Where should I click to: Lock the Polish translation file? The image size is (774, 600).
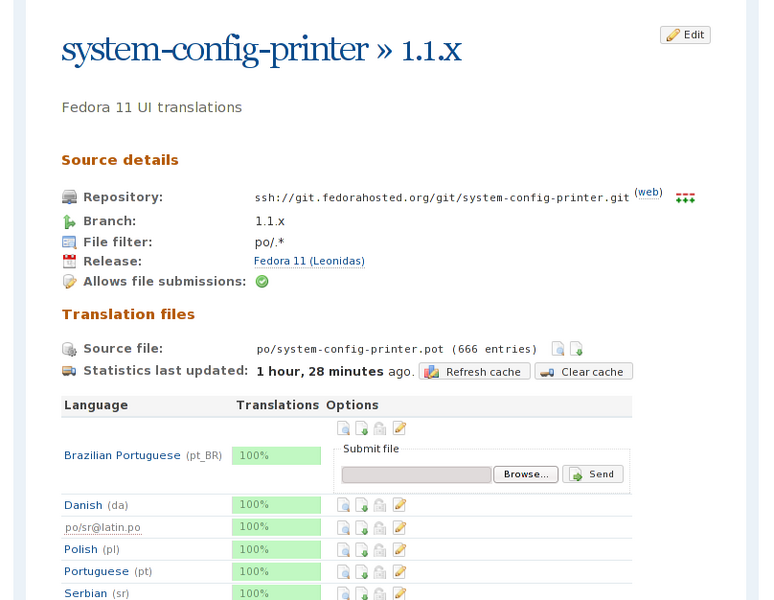[x=380, y=550]
